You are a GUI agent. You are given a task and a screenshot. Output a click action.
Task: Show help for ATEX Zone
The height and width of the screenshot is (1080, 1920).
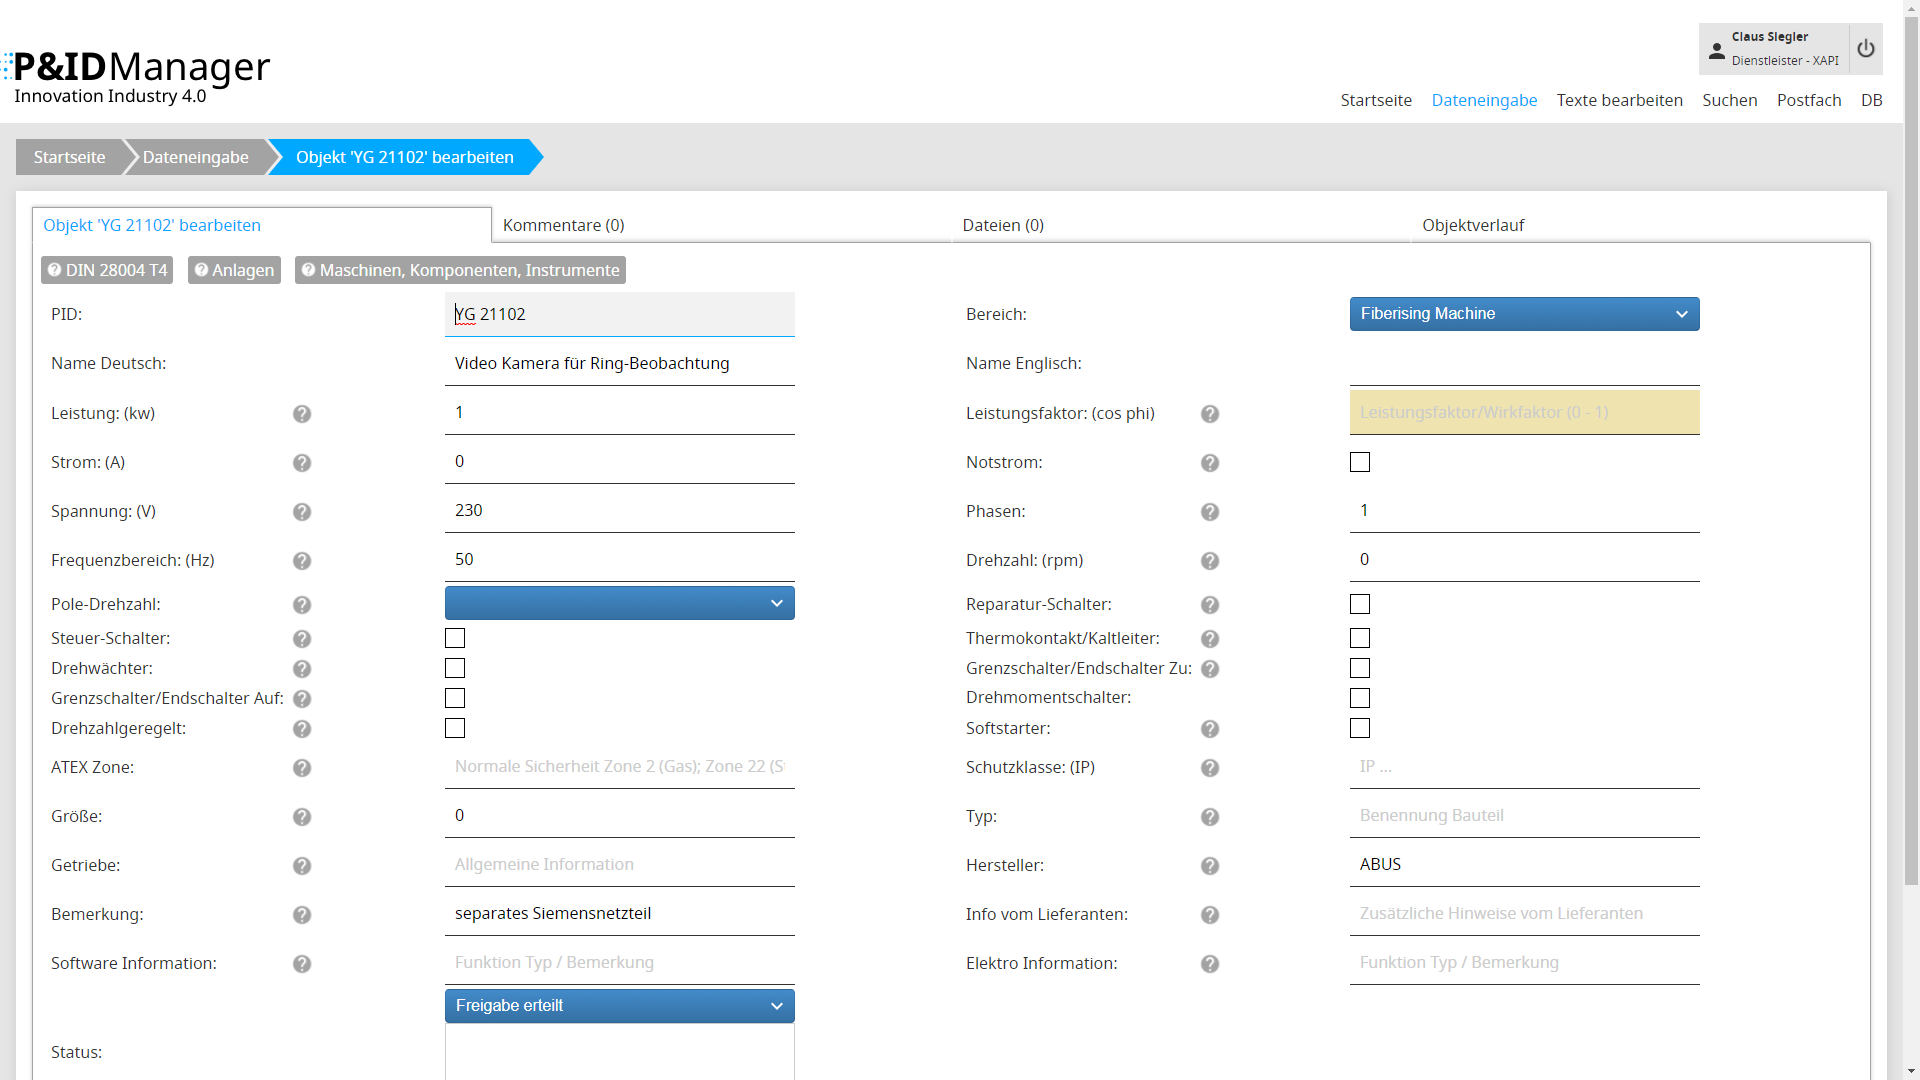click(x=302, y=768)
